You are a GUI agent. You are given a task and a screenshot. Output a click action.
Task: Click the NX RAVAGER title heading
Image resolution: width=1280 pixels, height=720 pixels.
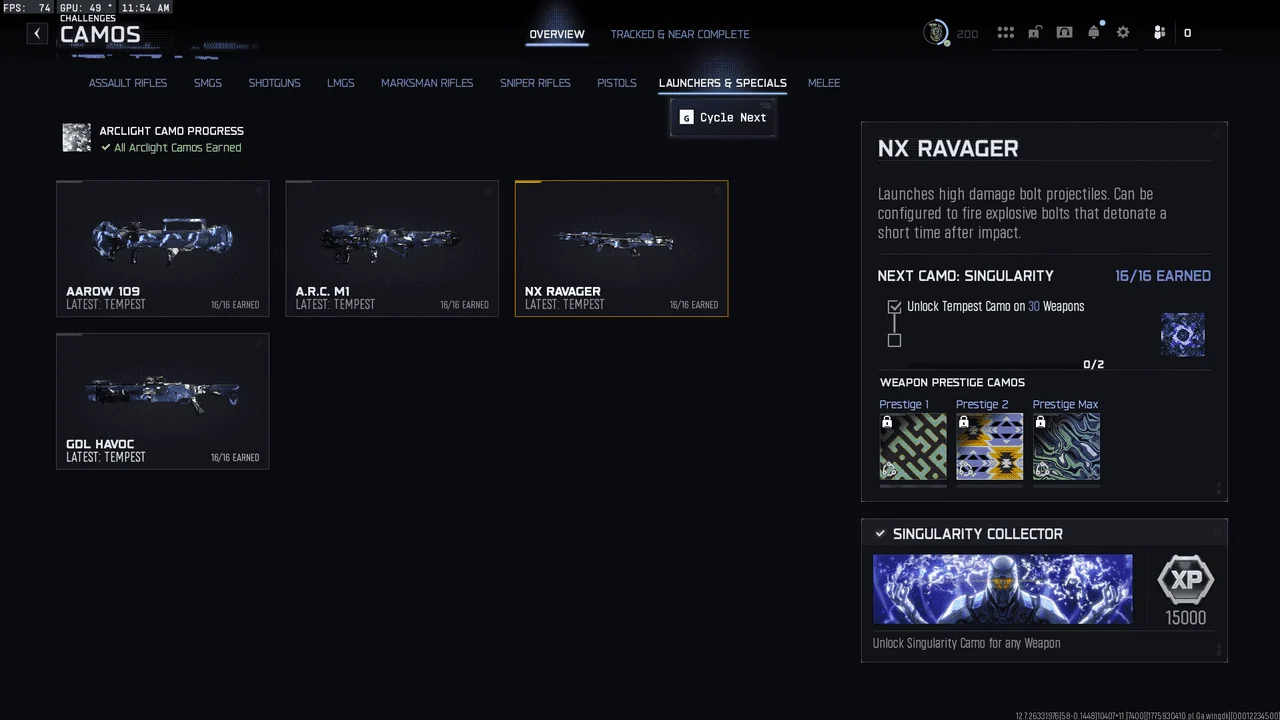[948, 149]
